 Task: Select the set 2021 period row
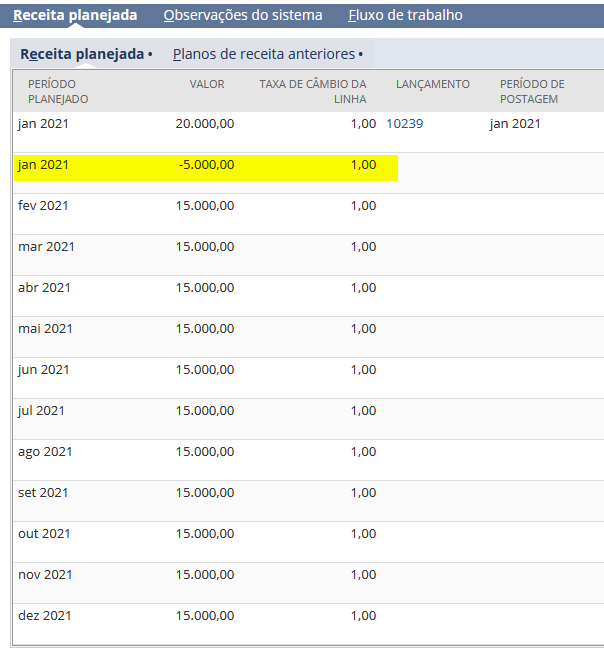point(308,501)
